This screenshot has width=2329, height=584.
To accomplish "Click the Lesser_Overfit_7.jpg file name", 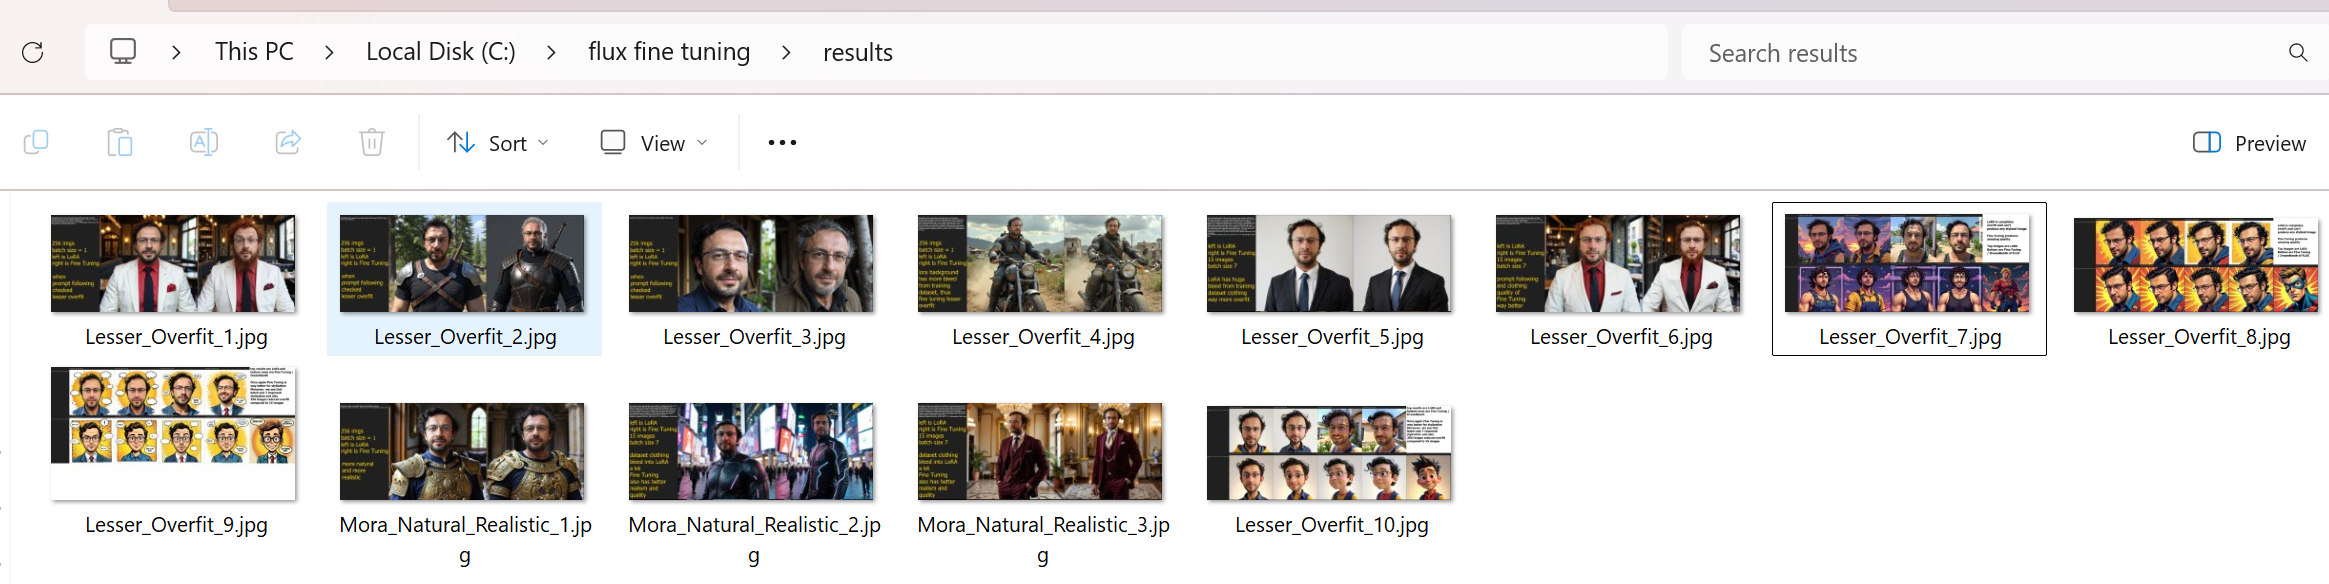I will [x=1910, y=337].
